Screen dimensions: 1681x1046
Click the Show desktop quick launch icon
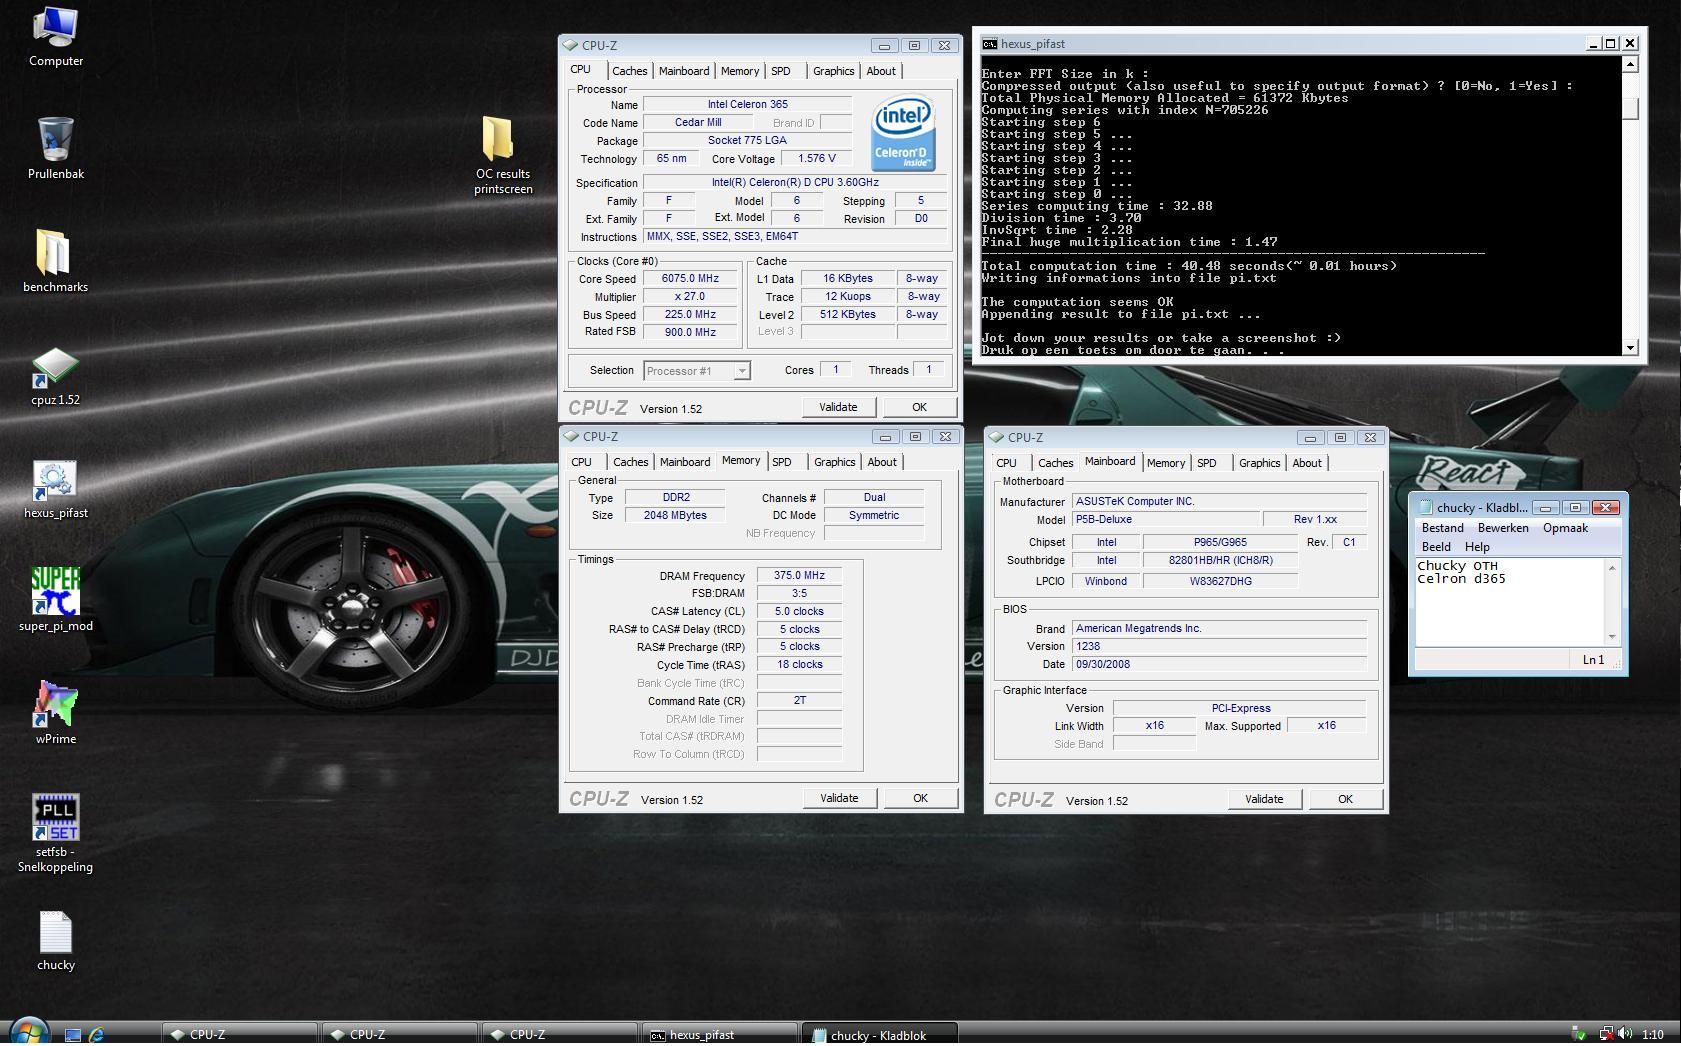point(72,1035)
